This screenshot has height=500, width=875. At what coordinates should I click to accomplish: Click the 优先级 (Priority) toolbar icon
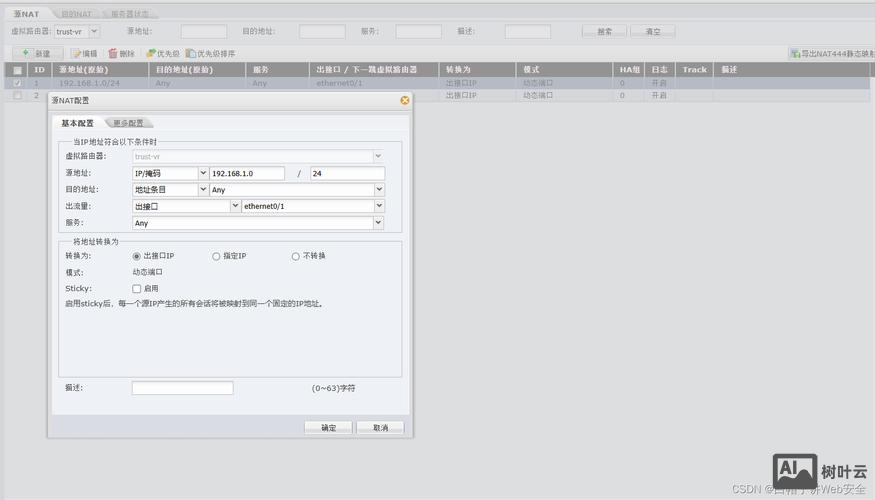(x=151, y=54)
